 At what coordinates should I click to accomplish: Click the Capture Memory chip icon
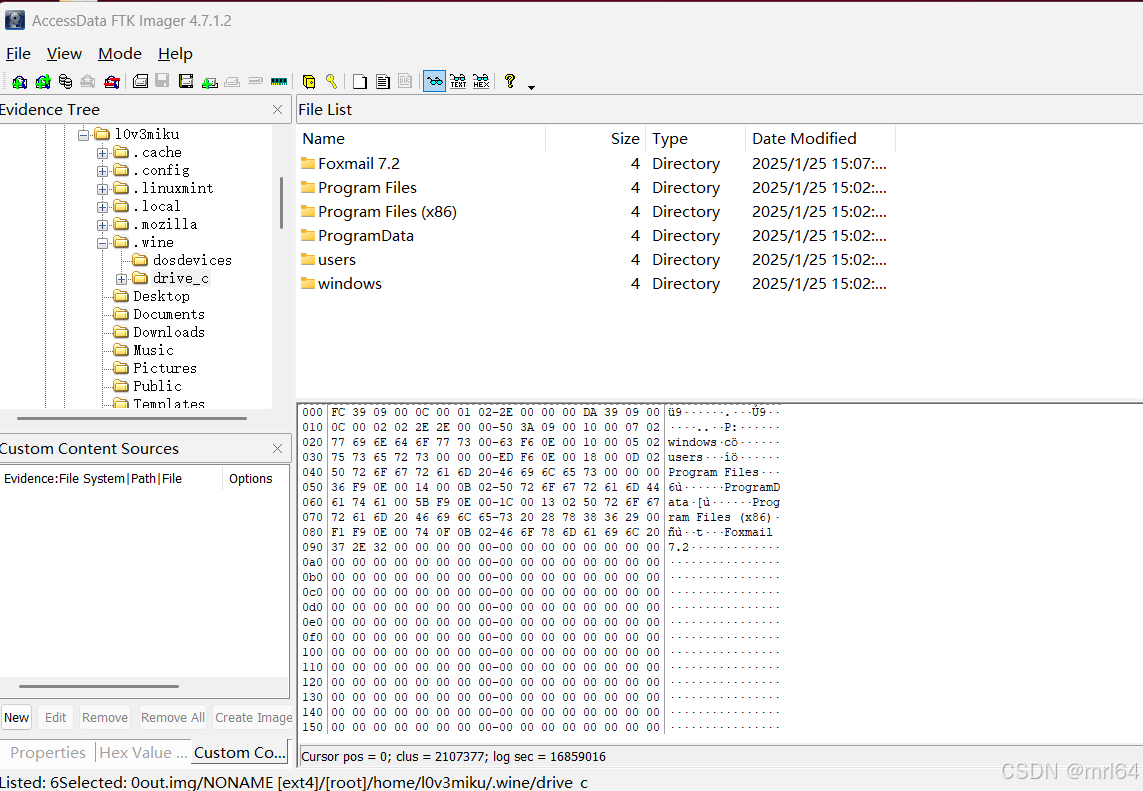point(278,82)
